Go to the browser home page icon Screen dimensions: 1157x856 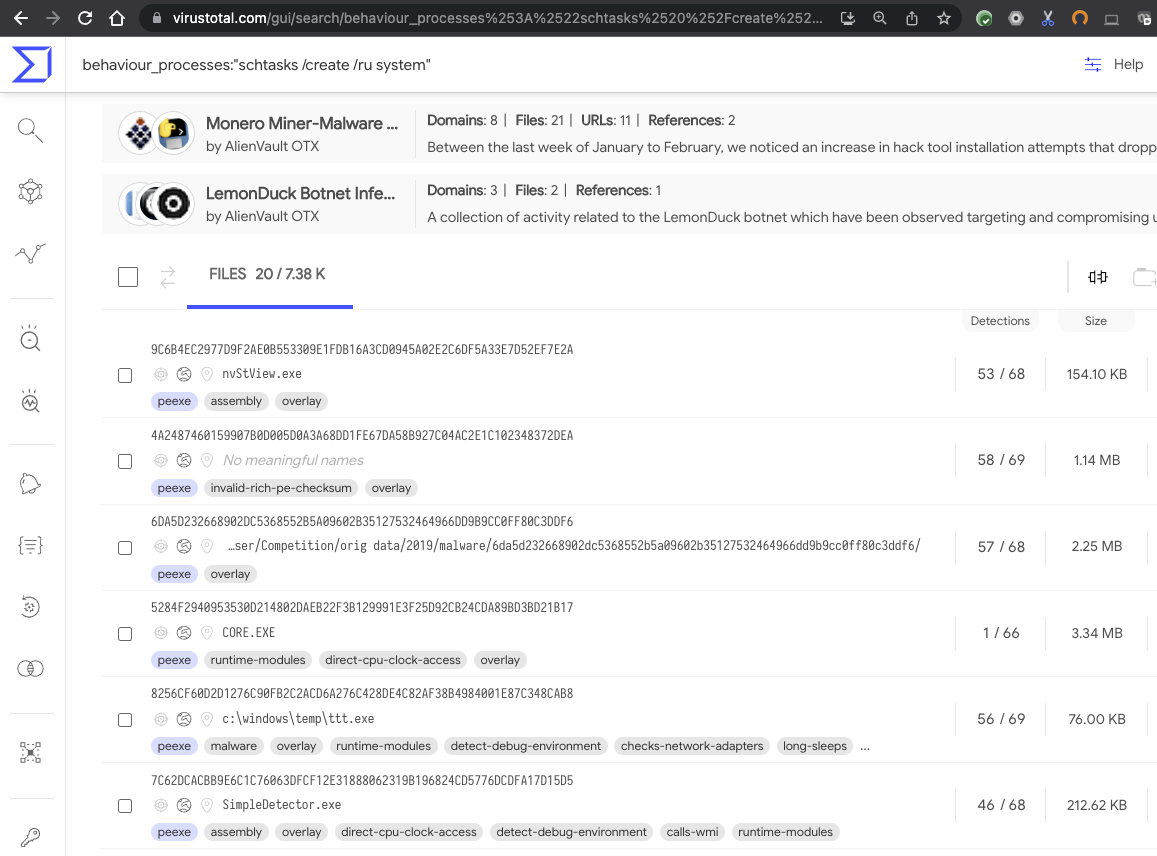tap(117, 18)
